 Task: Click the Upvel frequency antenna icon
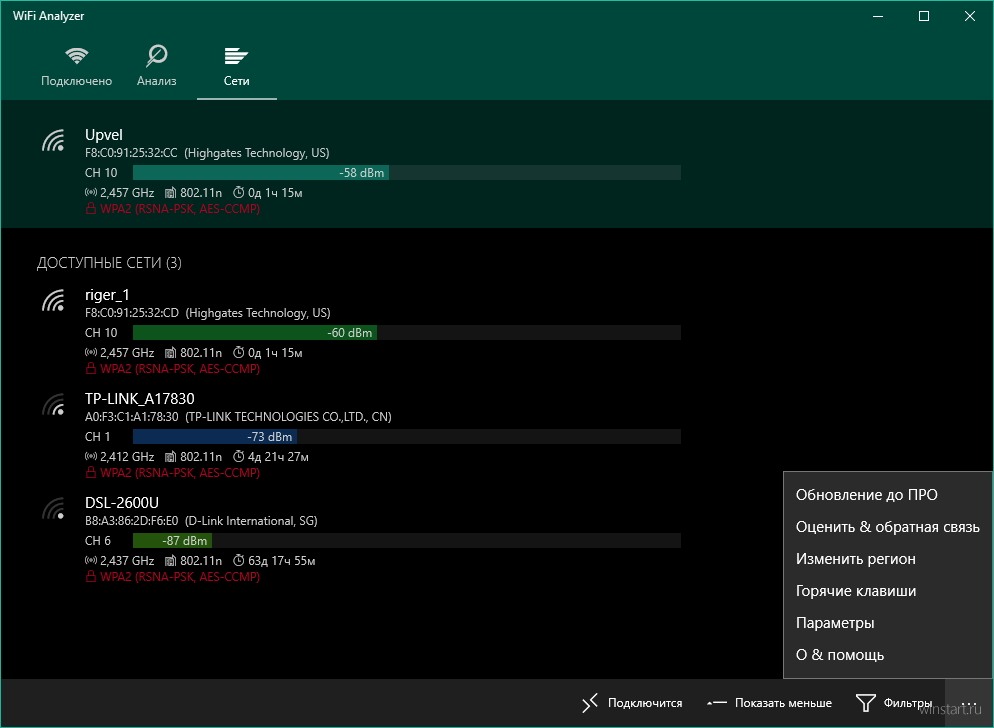(91, 192)
